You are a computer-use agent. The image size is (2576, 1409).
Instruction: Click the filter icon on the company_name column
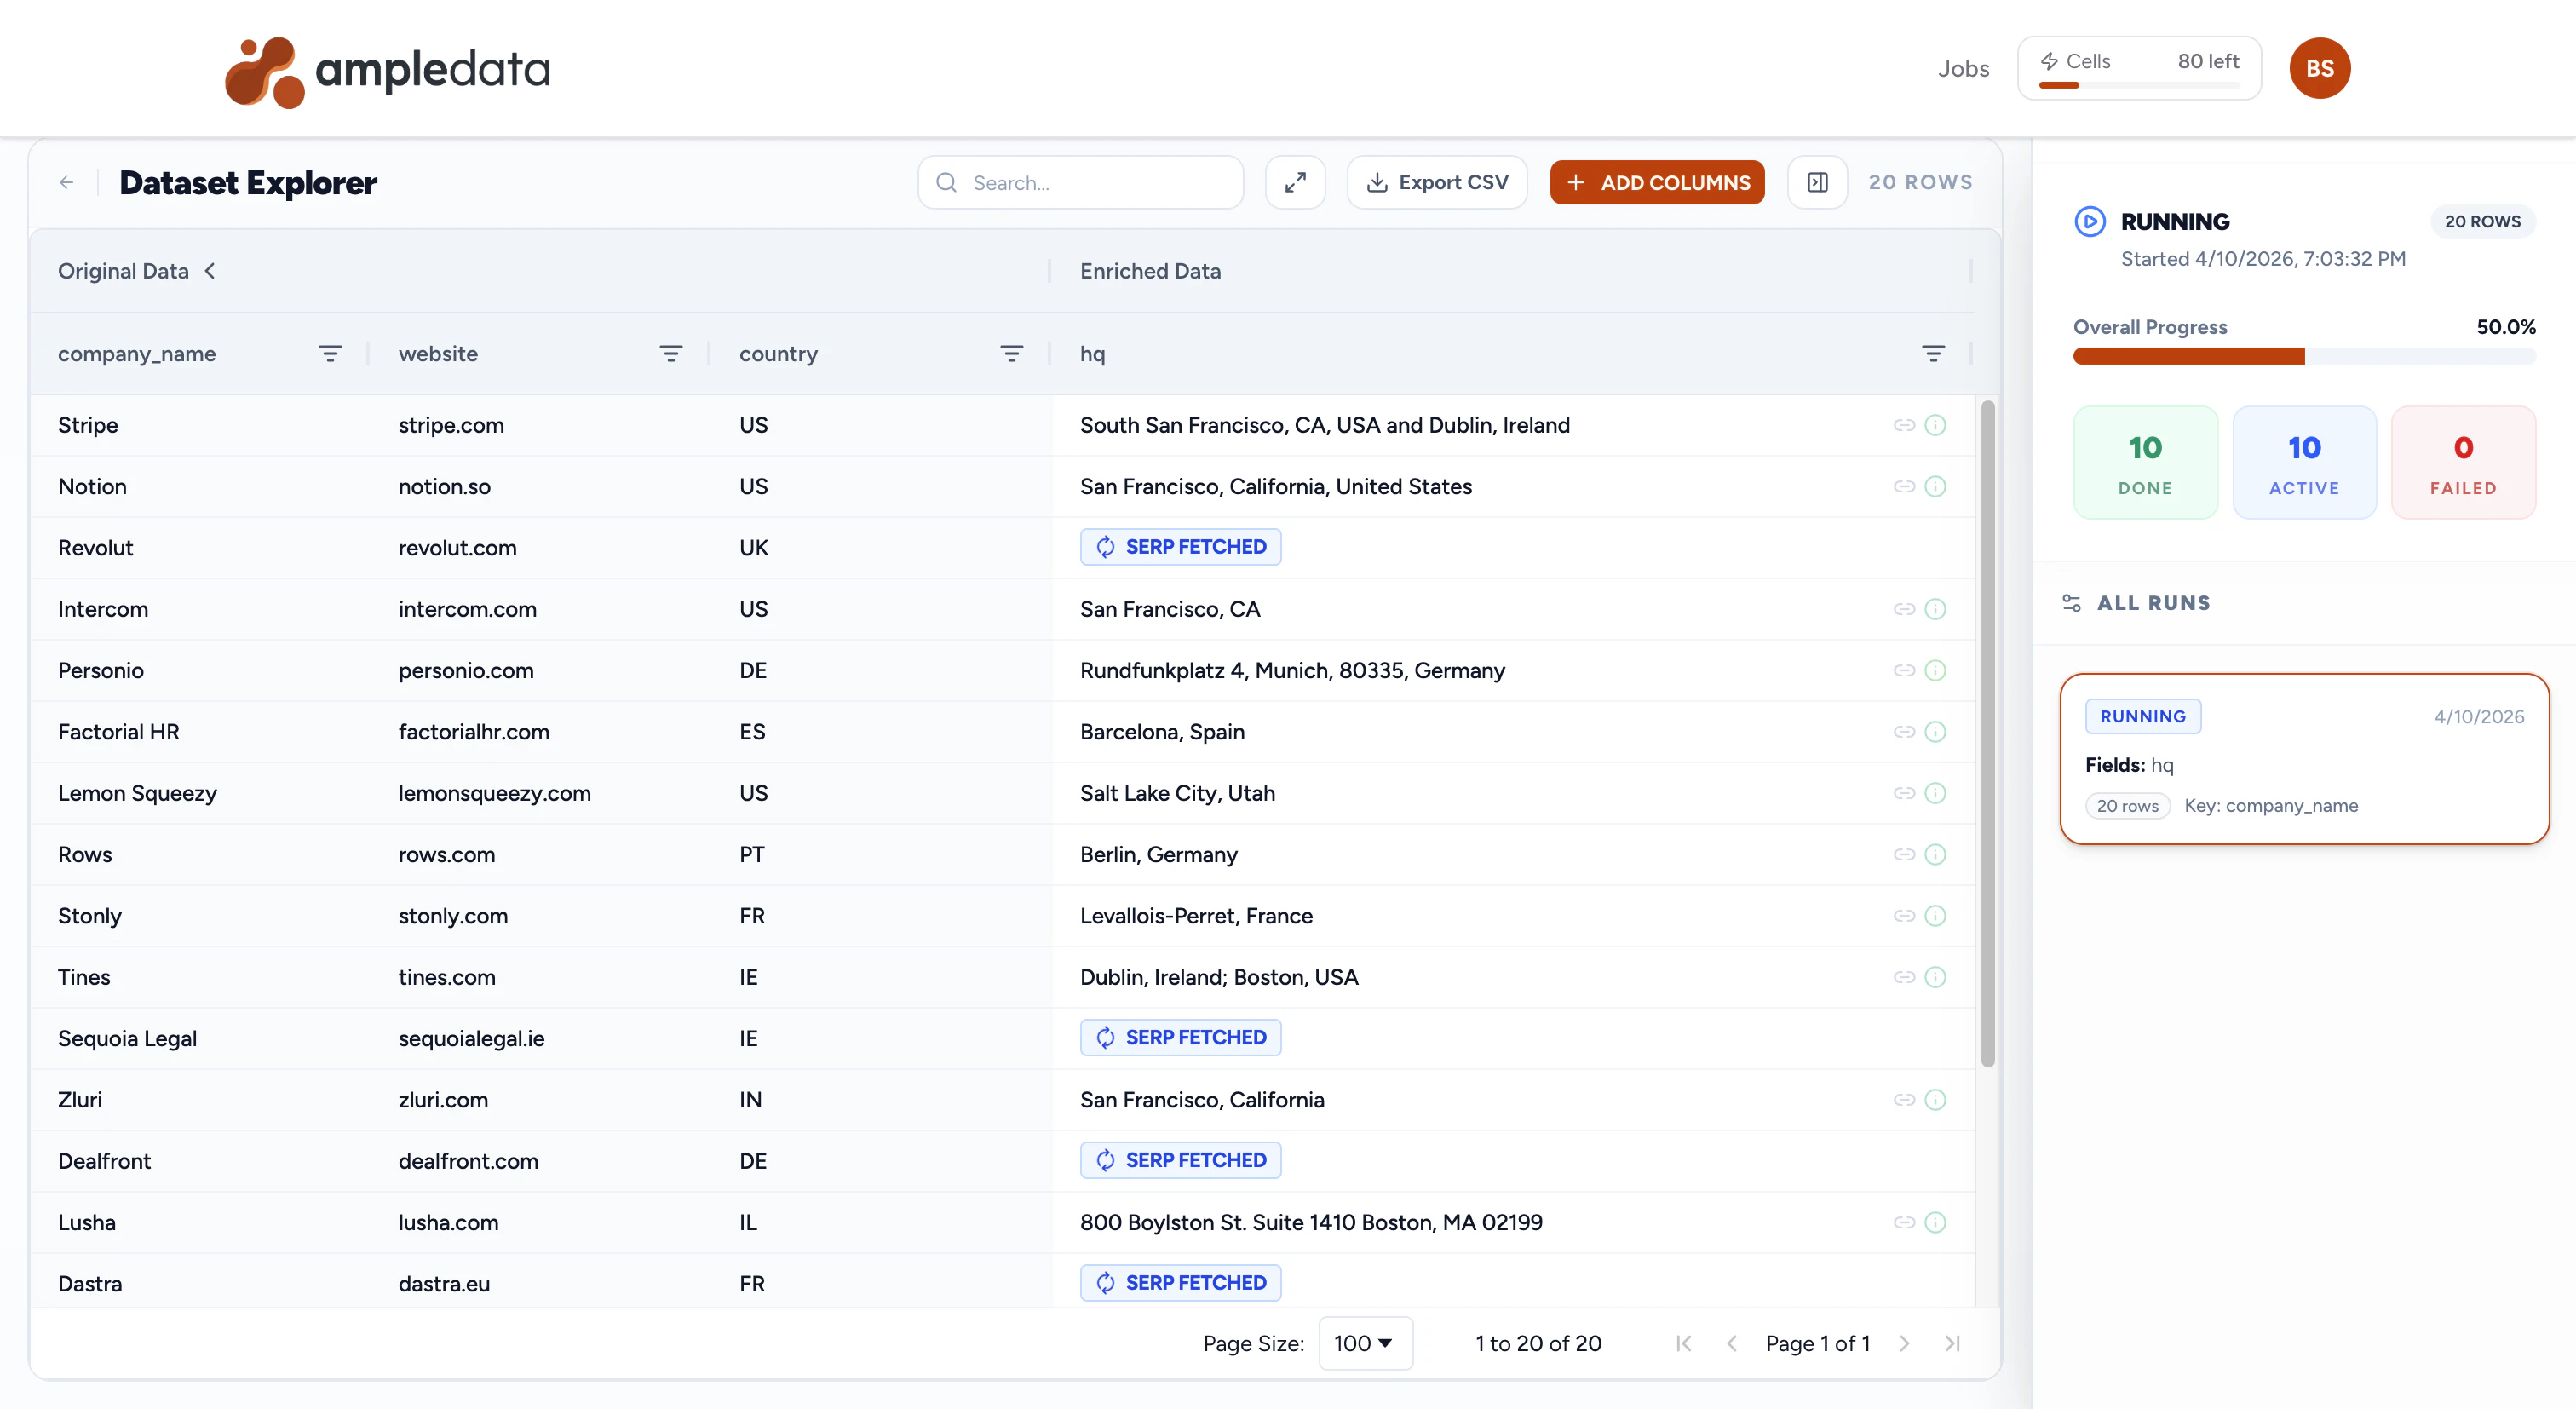click(x=331, y=353)
